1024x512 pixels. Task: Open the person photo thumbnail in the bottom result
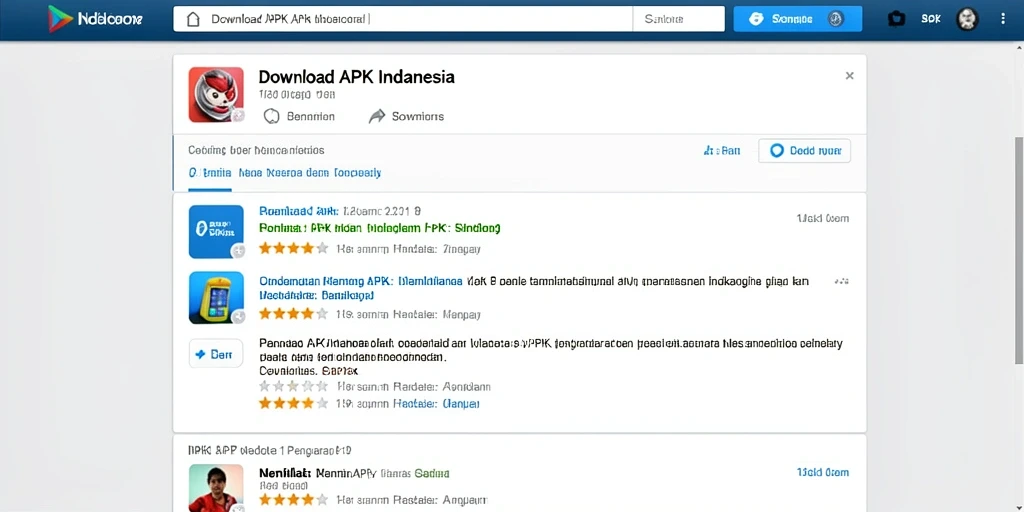(216, 488)
